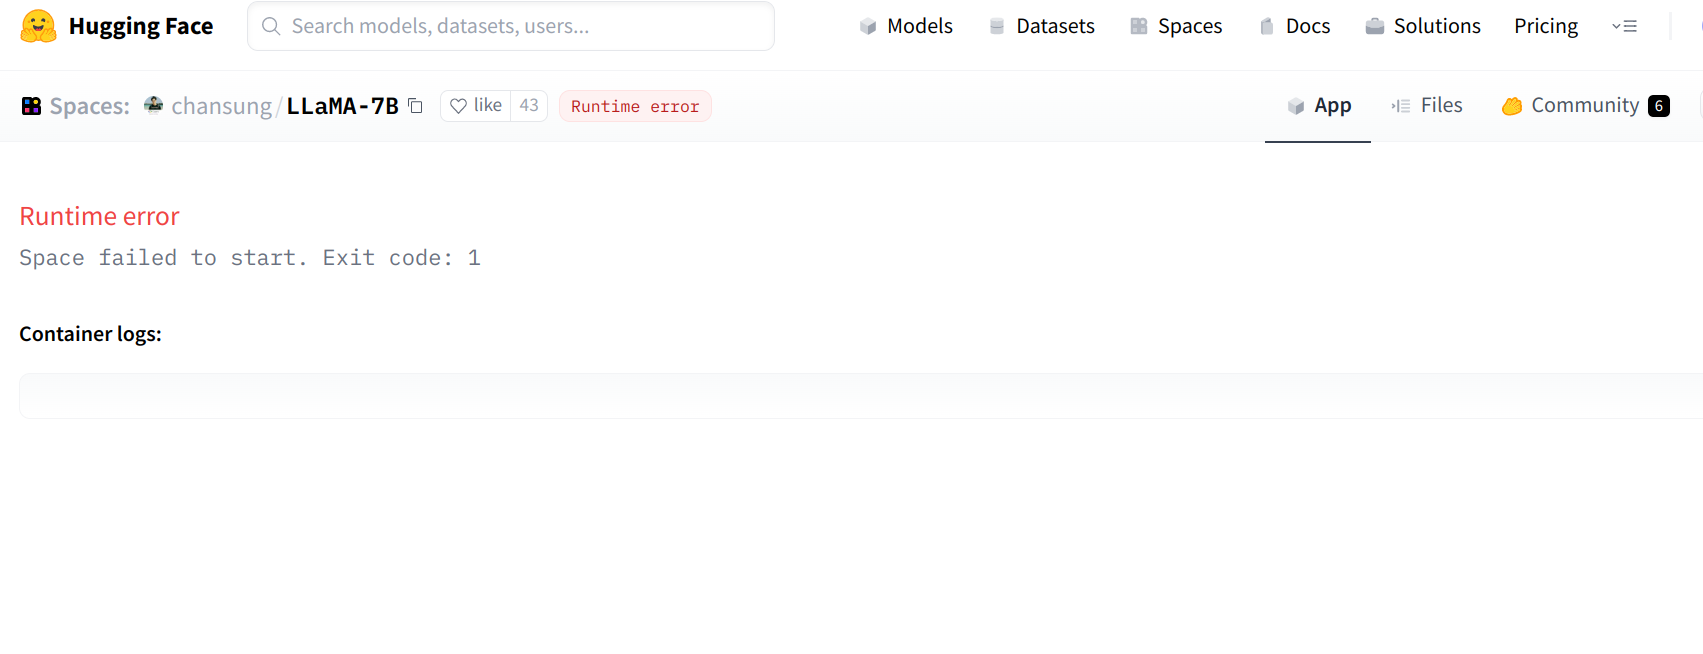
Task: Copy the space name with copy icon
Action: point(416,106)
